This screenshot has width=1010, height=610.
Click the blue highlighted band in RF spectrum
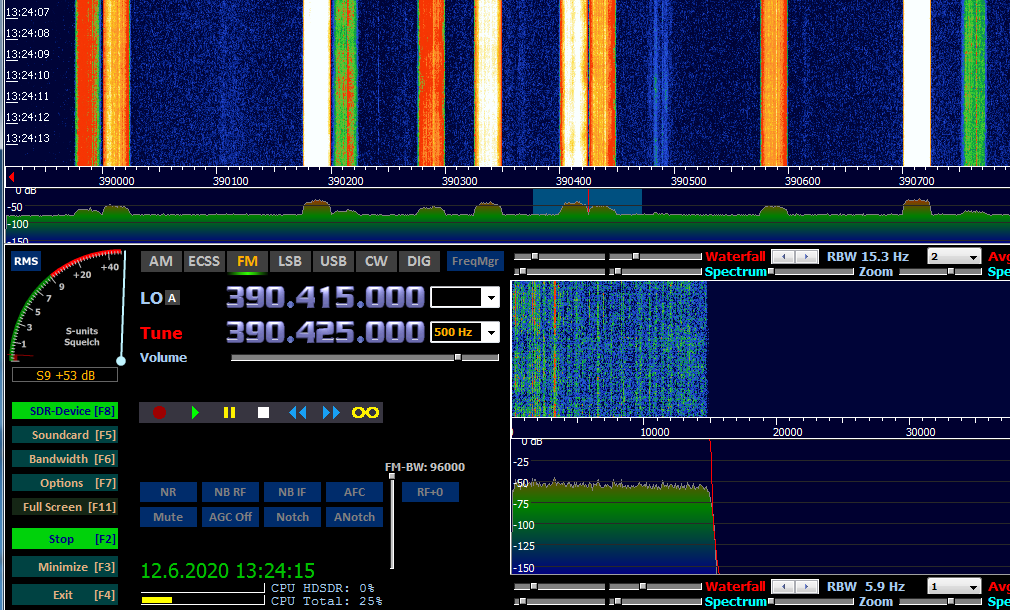click(x=587, y=202)
